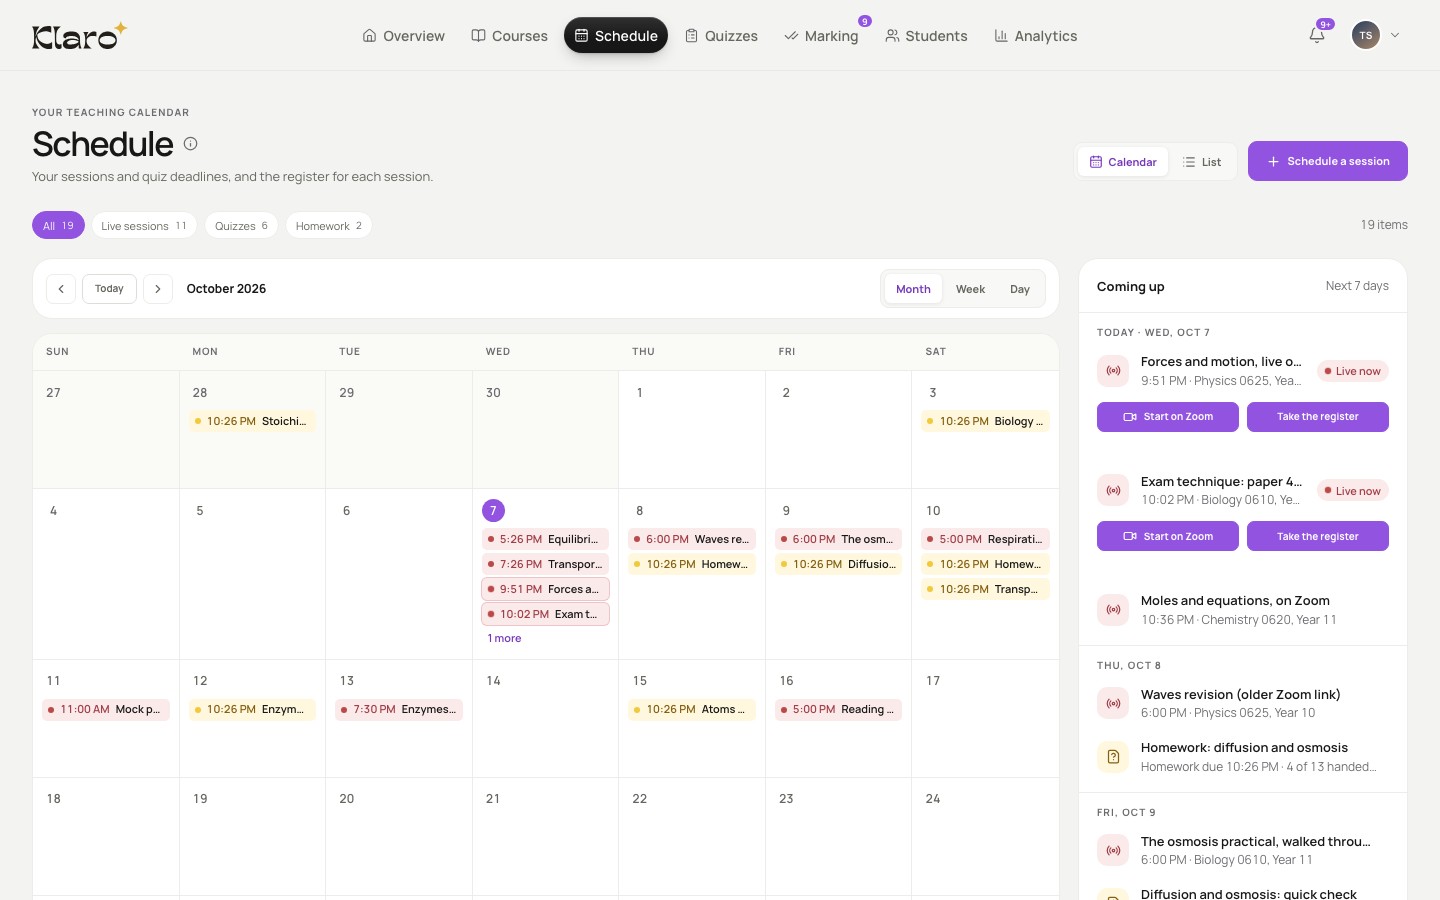Screen dimensions: 1440x900
Task: Open the Analytics tab
Action: click(1035, 36)
